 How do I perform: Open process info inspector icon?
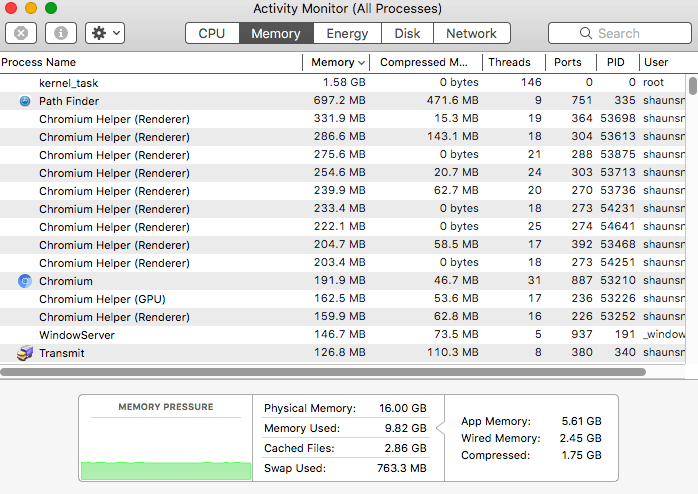point(61,33)
